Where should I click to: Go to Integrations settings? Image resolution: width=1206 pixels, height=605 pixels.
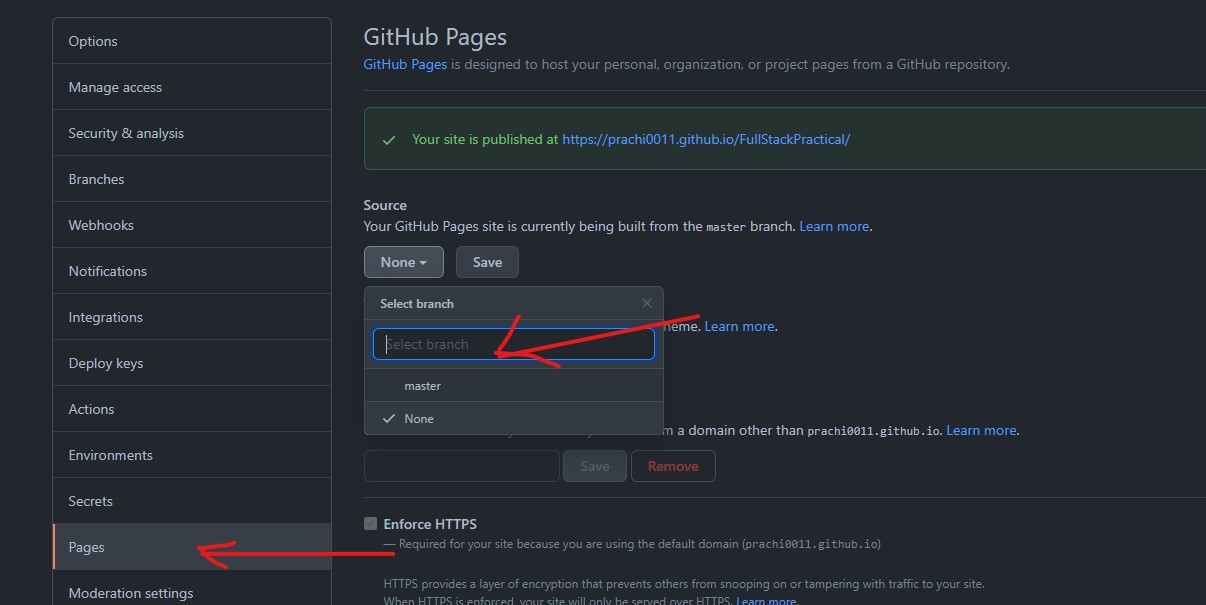(192, 317)
